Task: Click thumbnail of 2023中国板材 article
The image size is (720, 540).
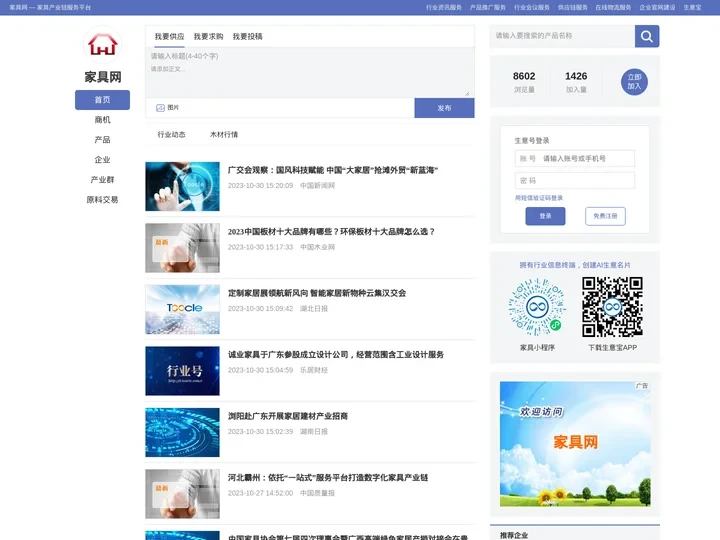Action: point(182,248)
